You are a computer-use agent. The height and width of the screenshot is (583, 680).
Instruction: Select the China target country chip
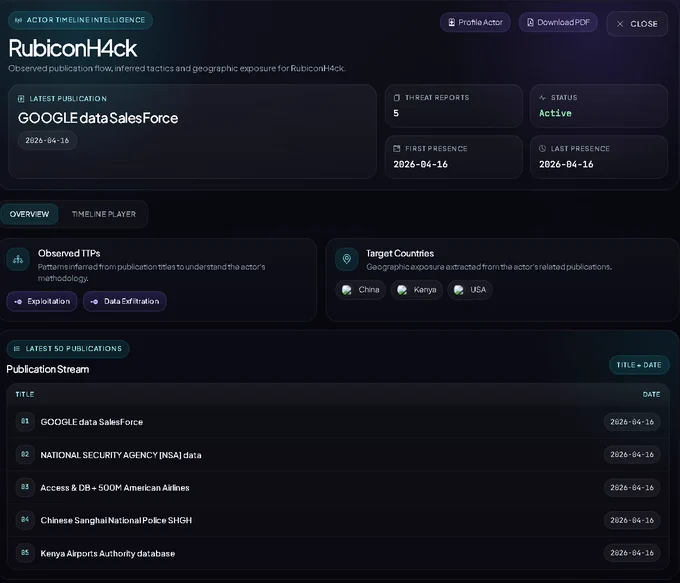[x=360, y=290]
